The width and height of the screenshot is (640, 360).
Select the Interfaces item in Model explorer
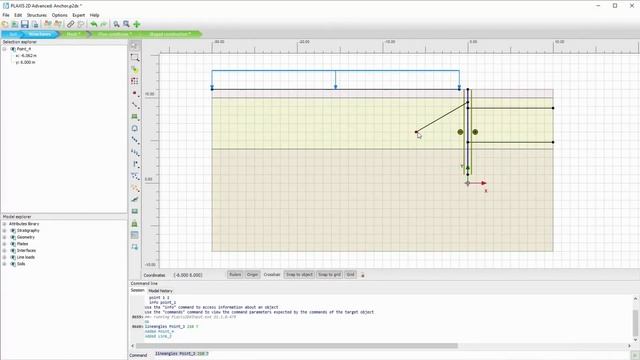[26, 251]
